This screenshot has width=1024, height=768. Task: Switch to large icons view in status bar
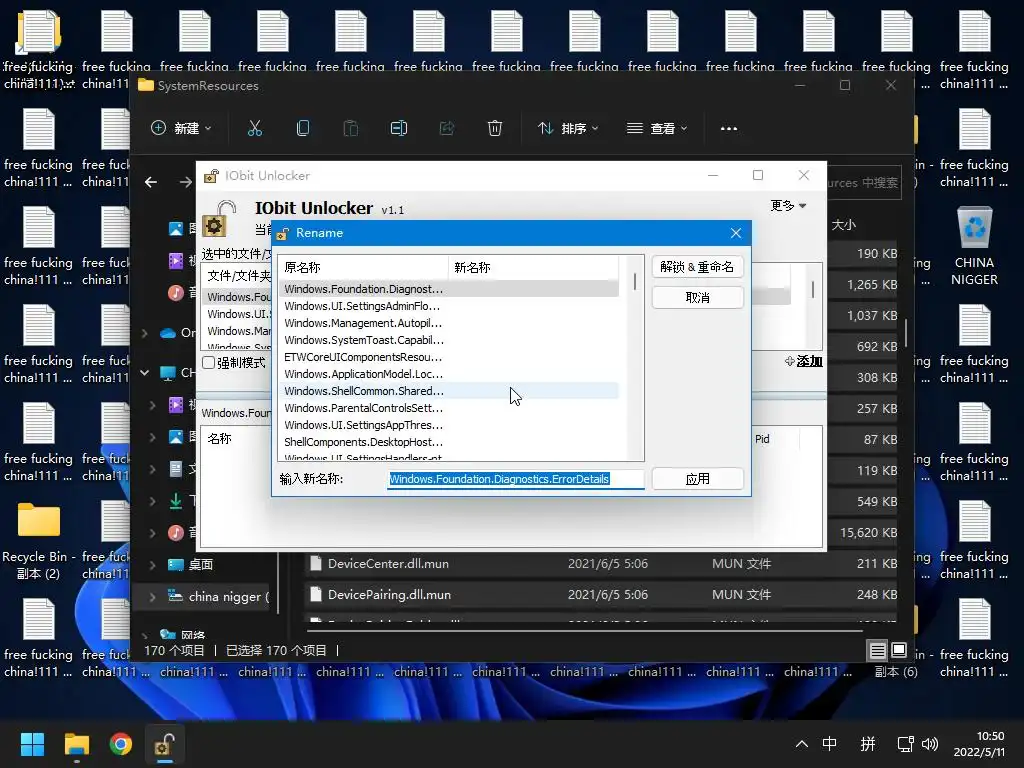coord(899,650)
